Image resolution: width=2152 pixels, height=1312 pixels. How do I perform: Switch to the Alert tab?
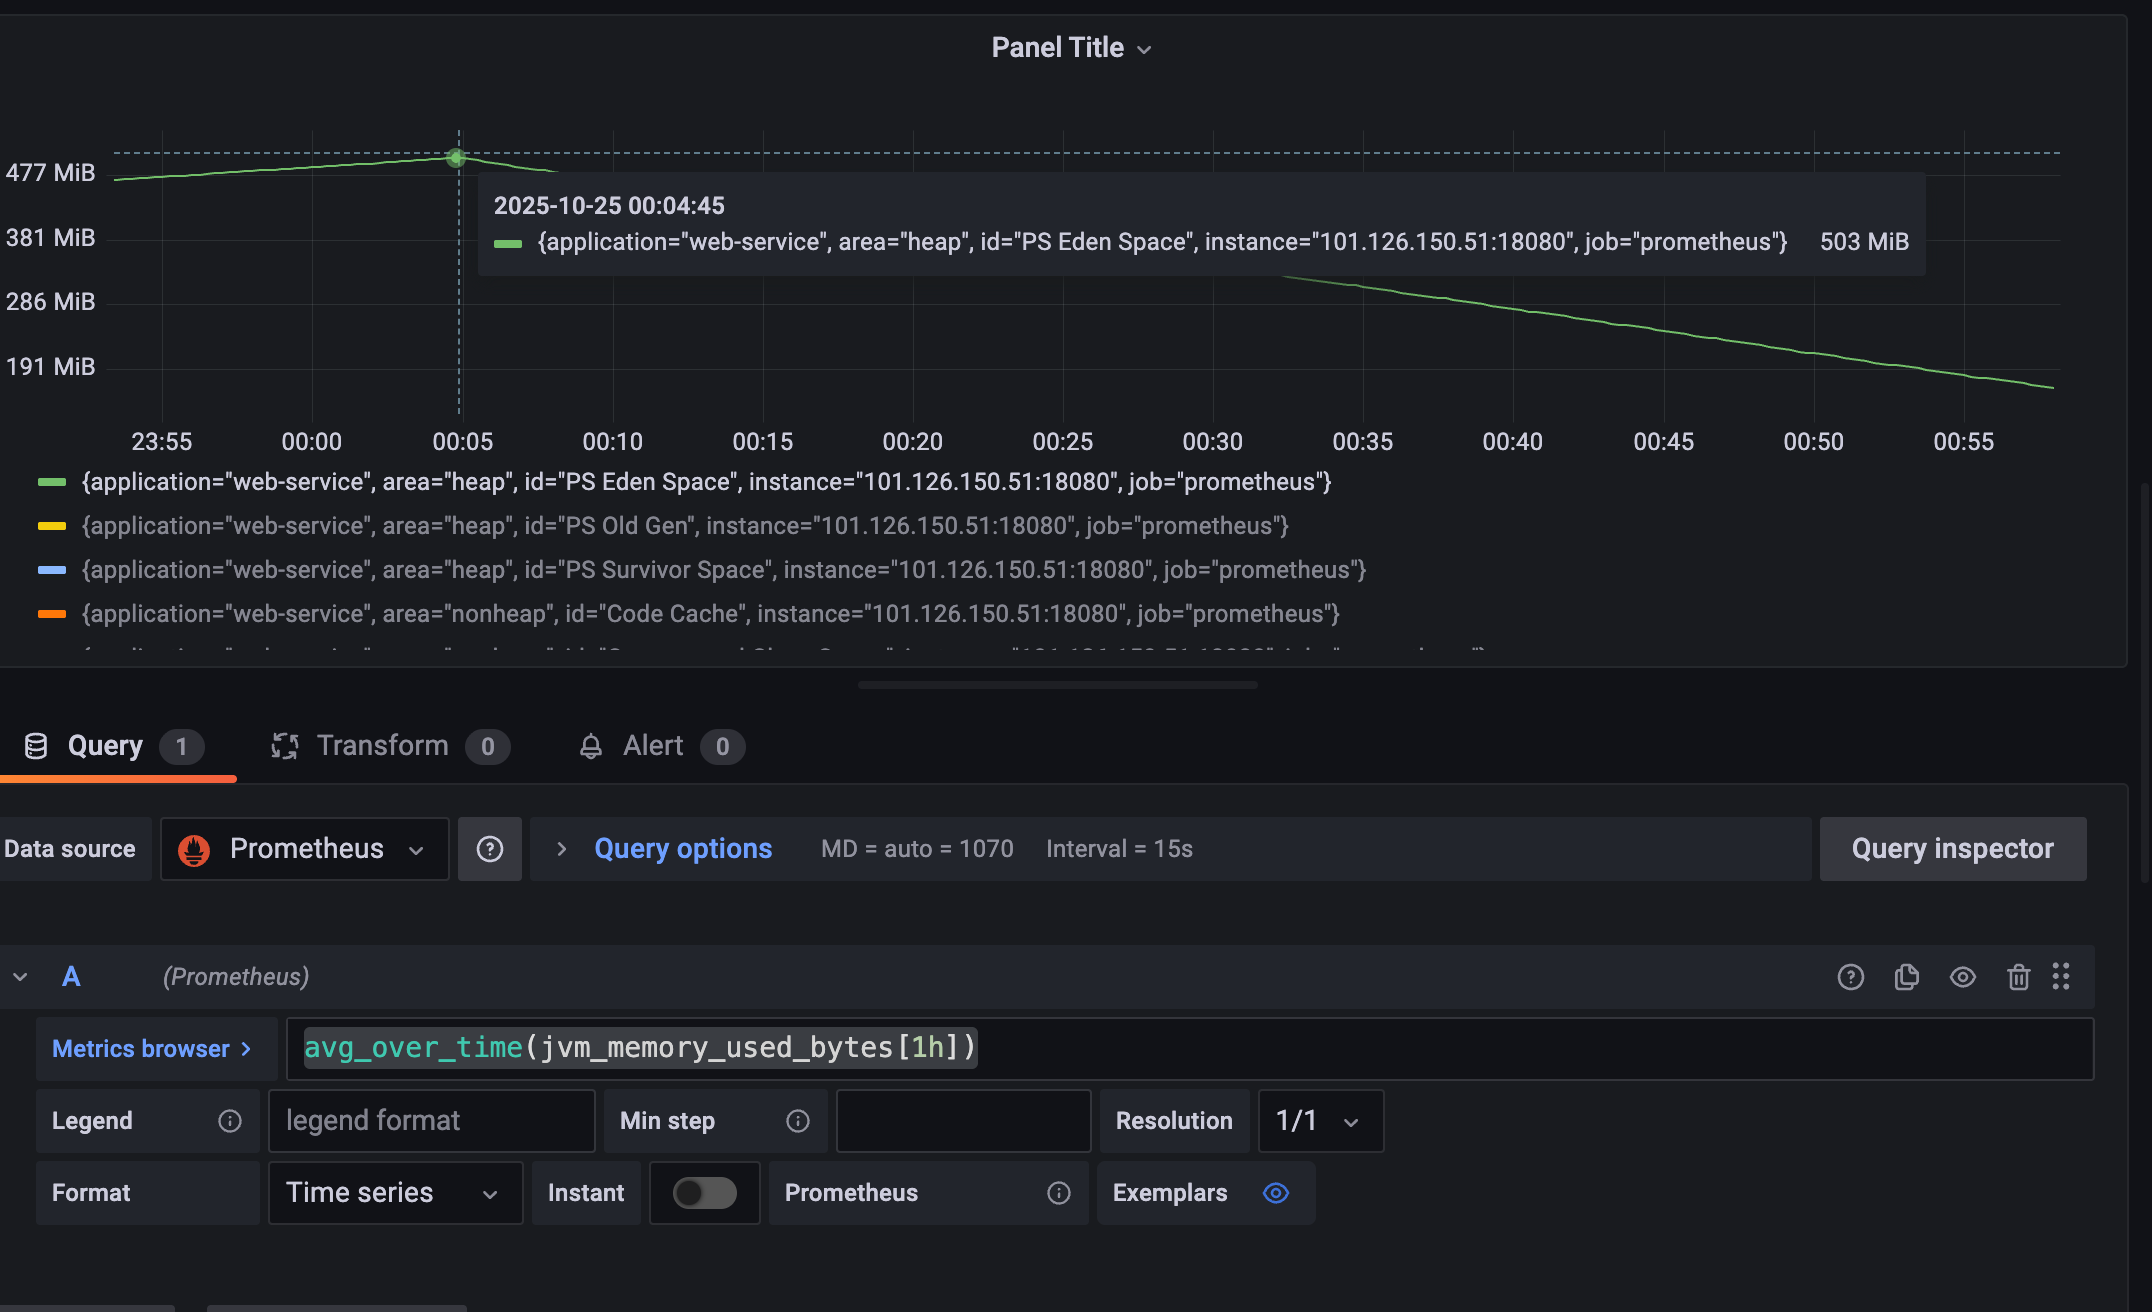click(x=652, y=746)
